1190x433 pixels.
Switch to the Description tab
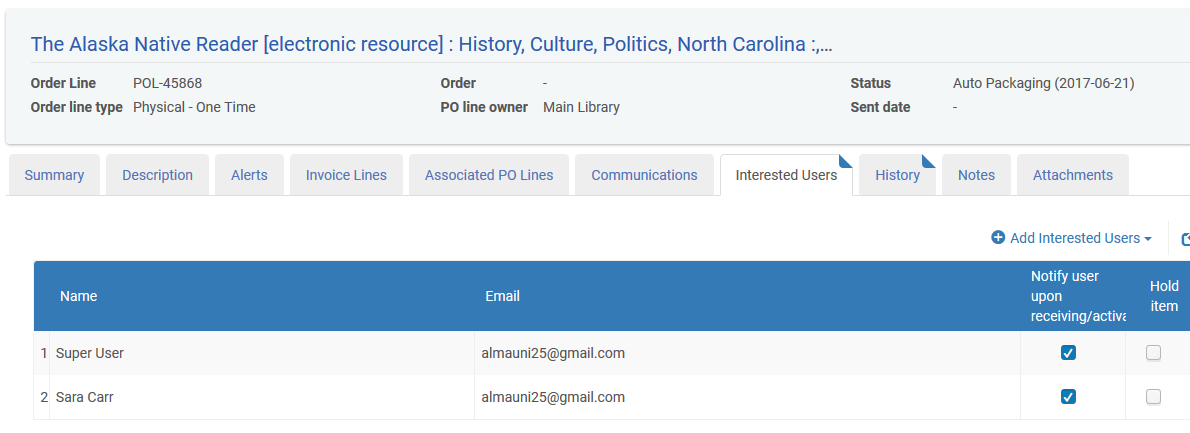point(157,175)
